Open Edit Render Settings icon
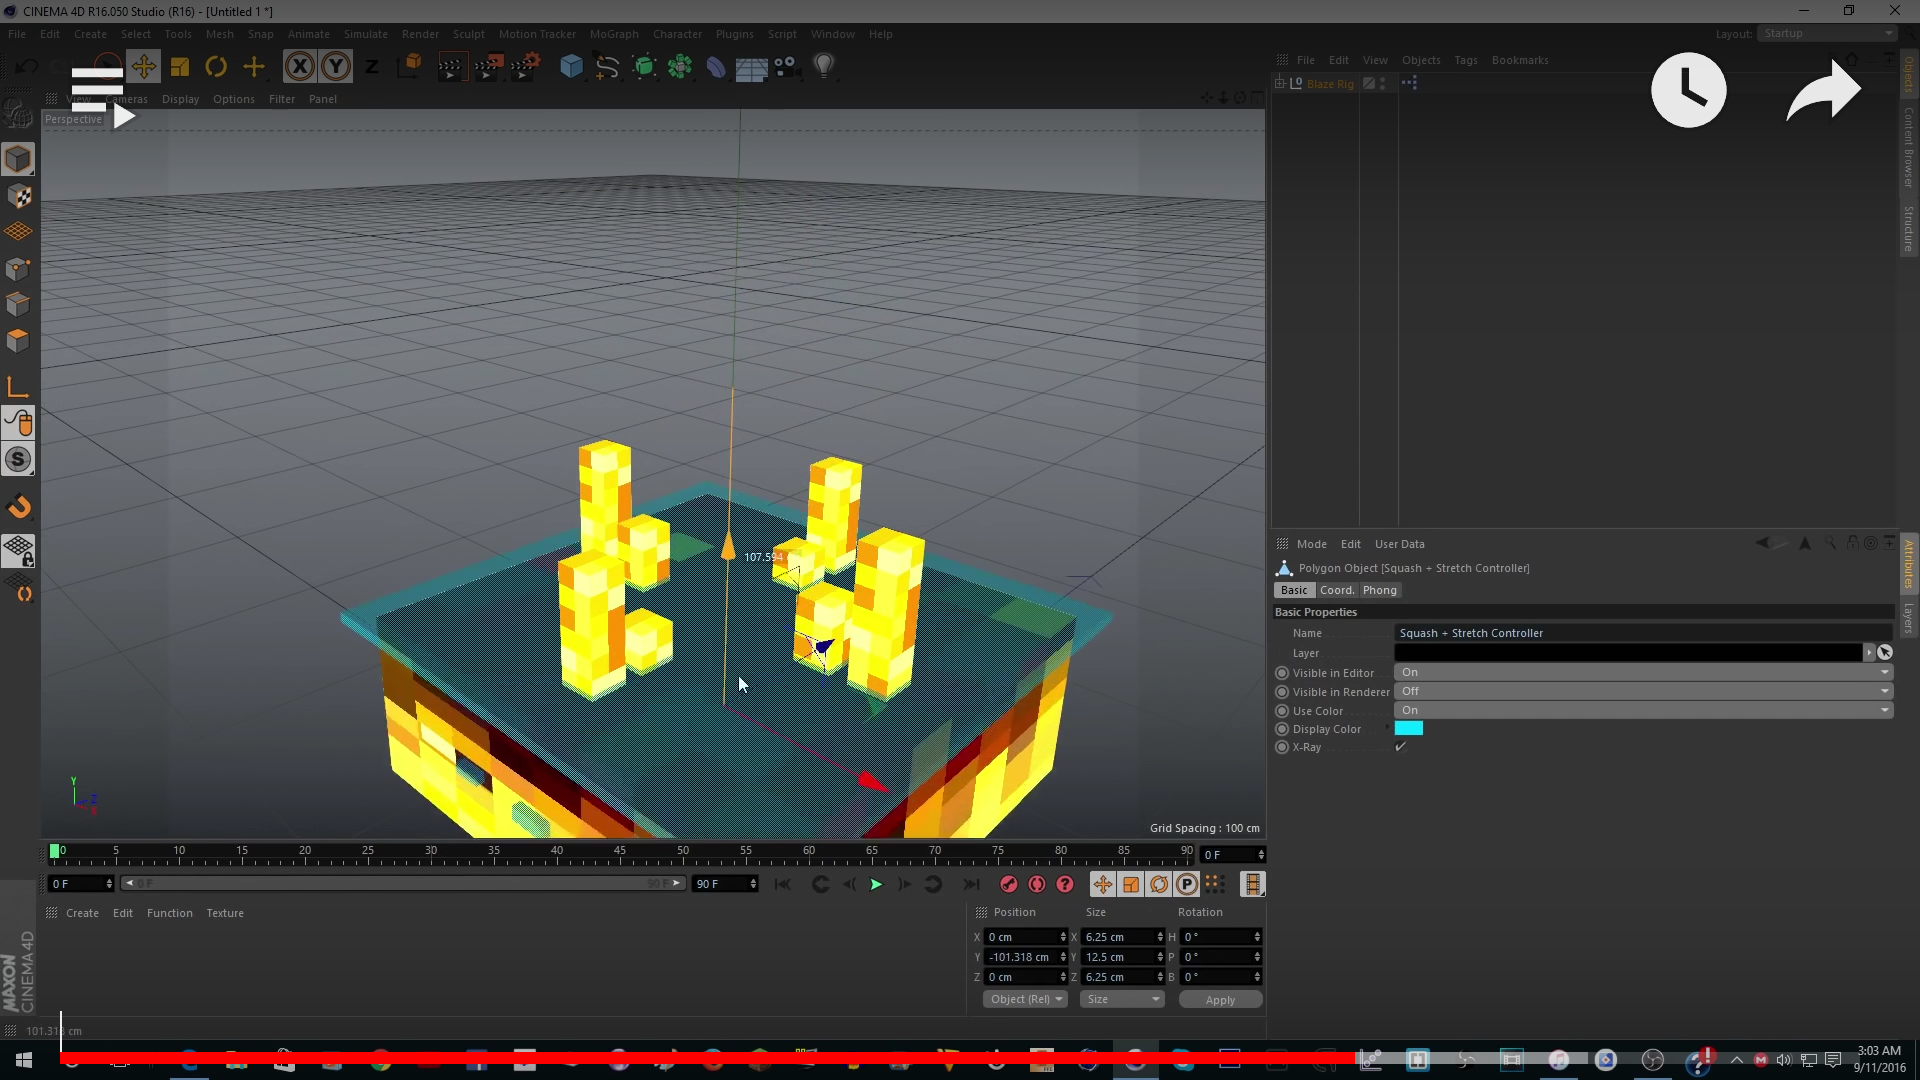The width and height of the screenshot is (1920, 1080). click(526, 67)
